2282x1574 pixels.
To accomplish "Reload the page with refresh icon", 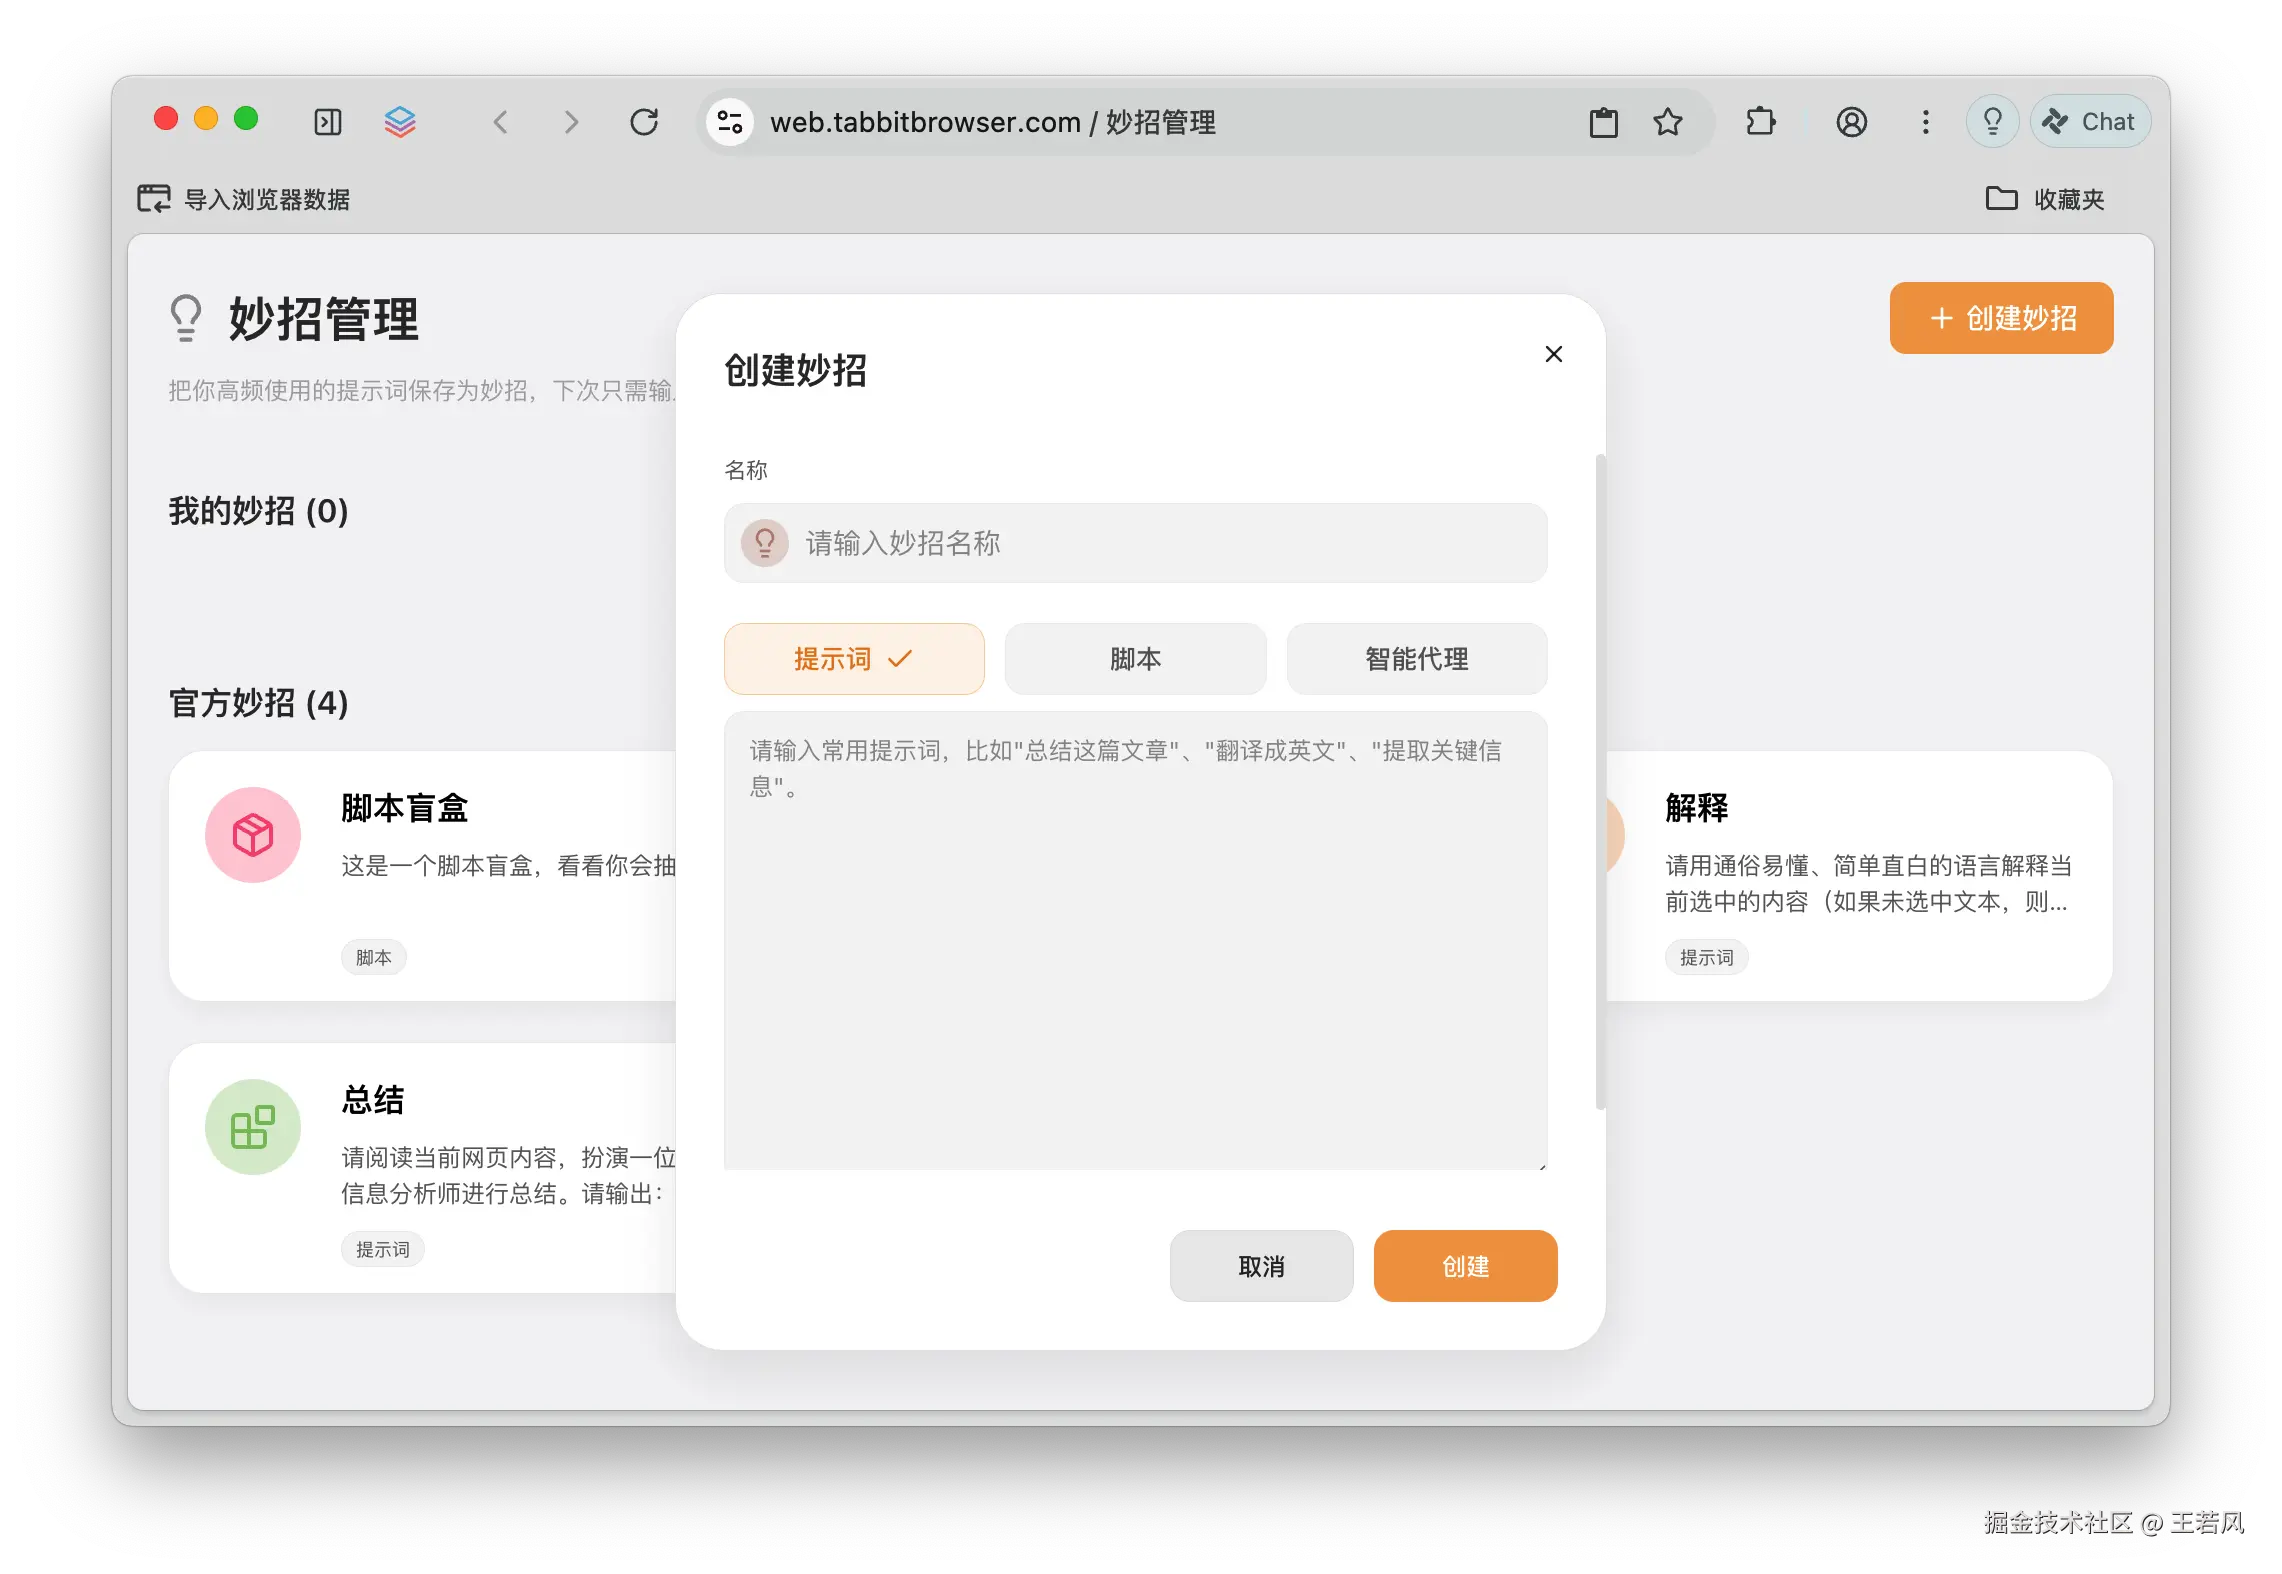I will point(644,122).
